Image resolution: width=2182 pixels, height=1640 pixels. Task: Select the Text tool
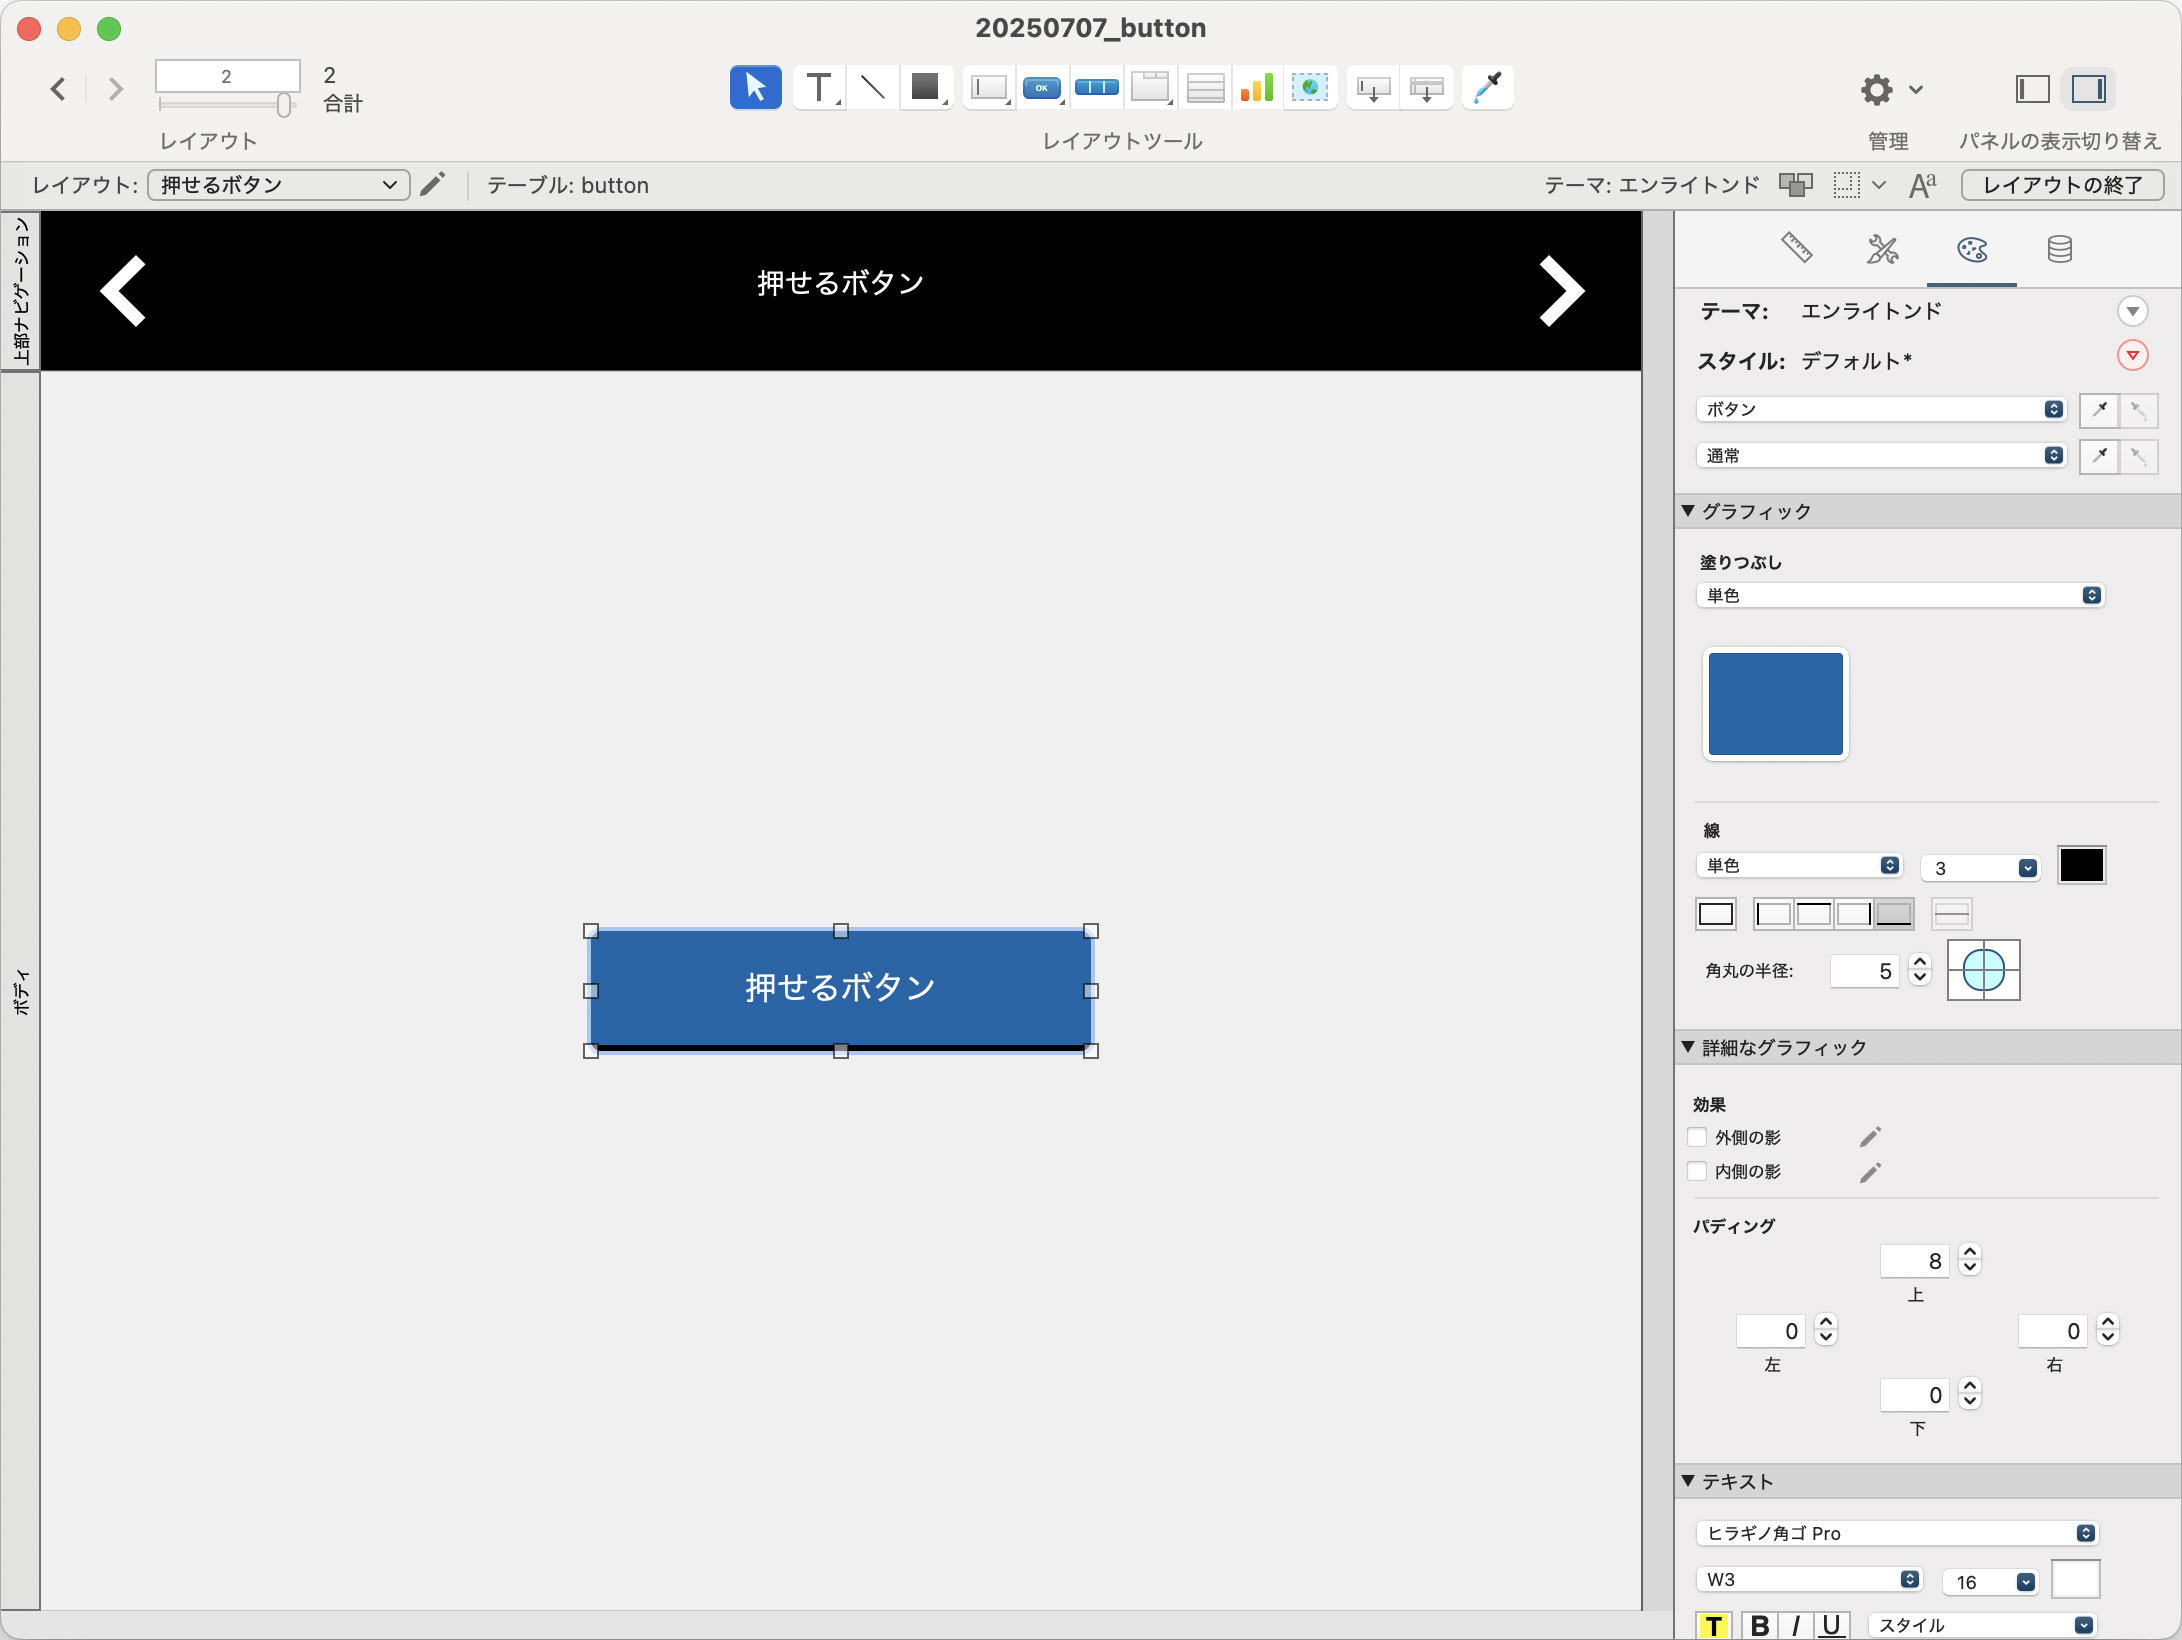point(819,88)
